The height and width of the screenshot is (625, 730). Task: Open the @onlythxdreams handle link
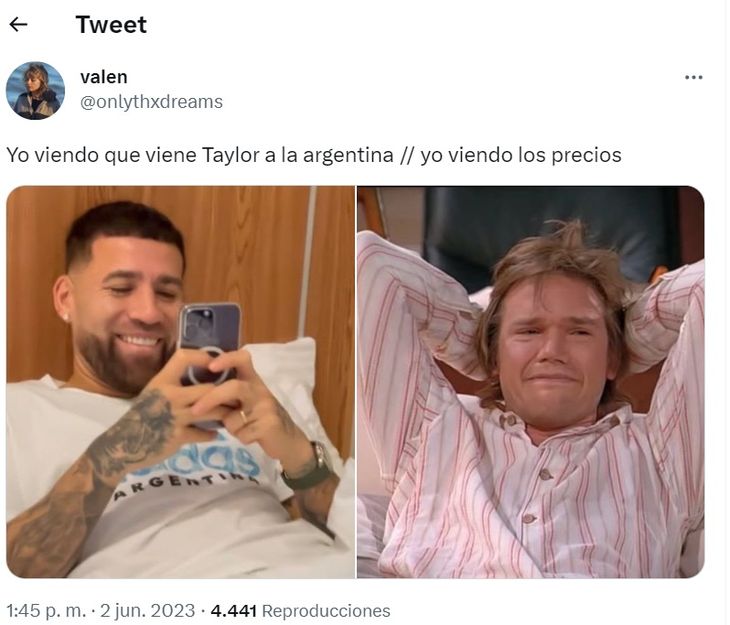(151, 102)
